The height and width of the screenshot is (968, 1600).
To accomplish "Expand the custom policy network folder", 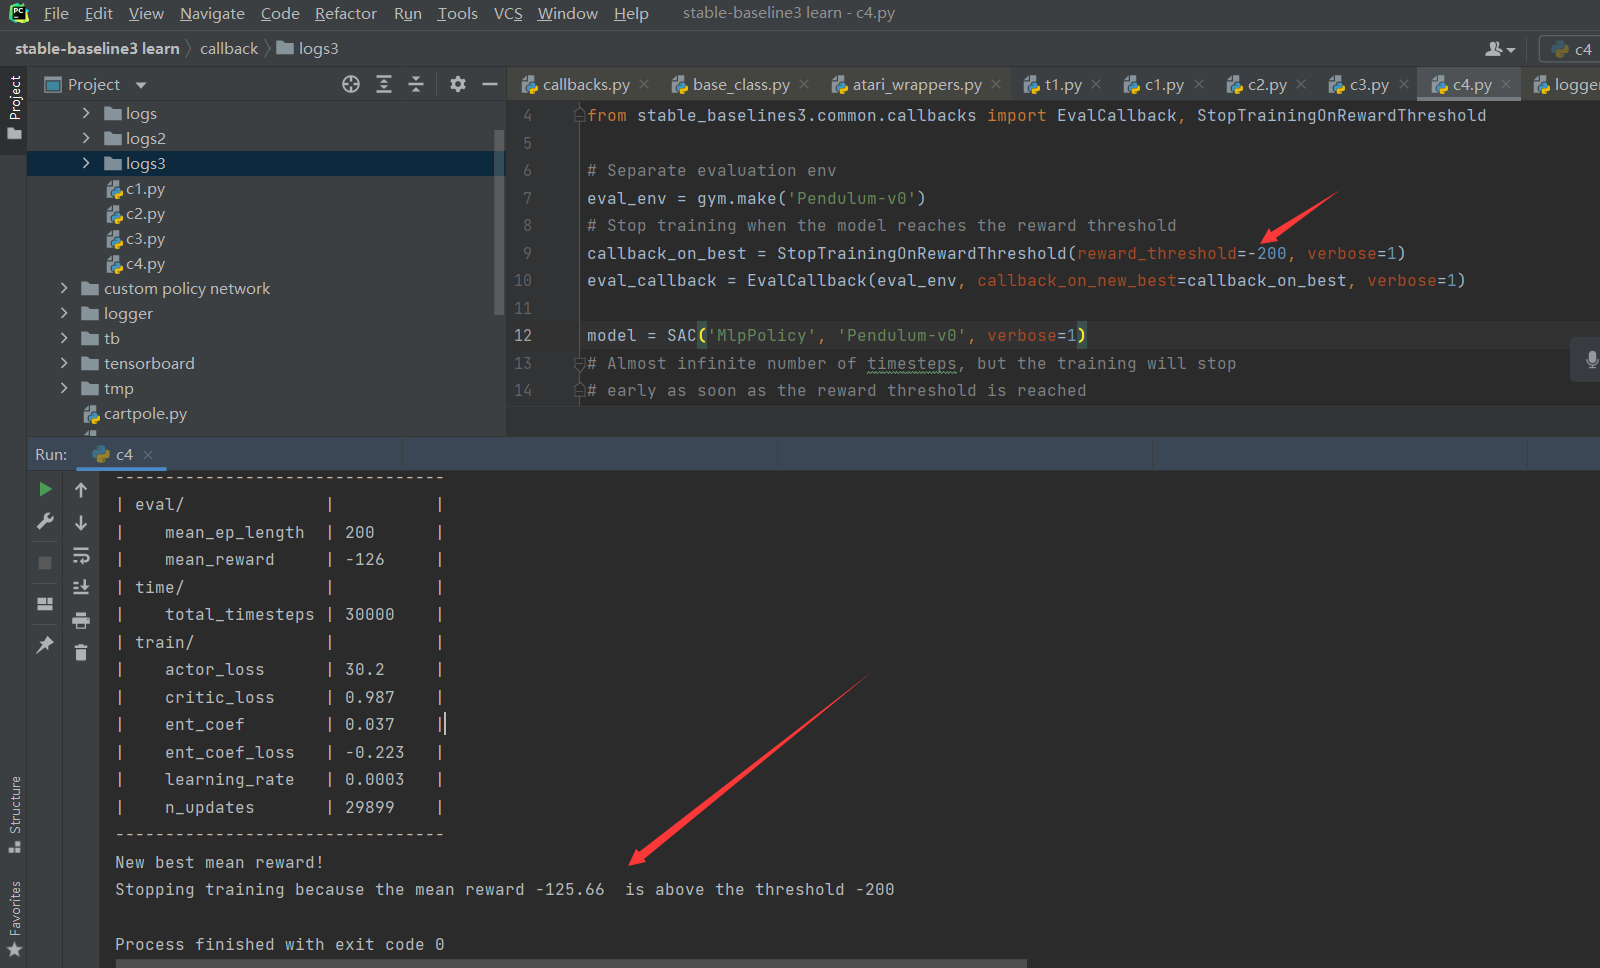I will 63,288.
